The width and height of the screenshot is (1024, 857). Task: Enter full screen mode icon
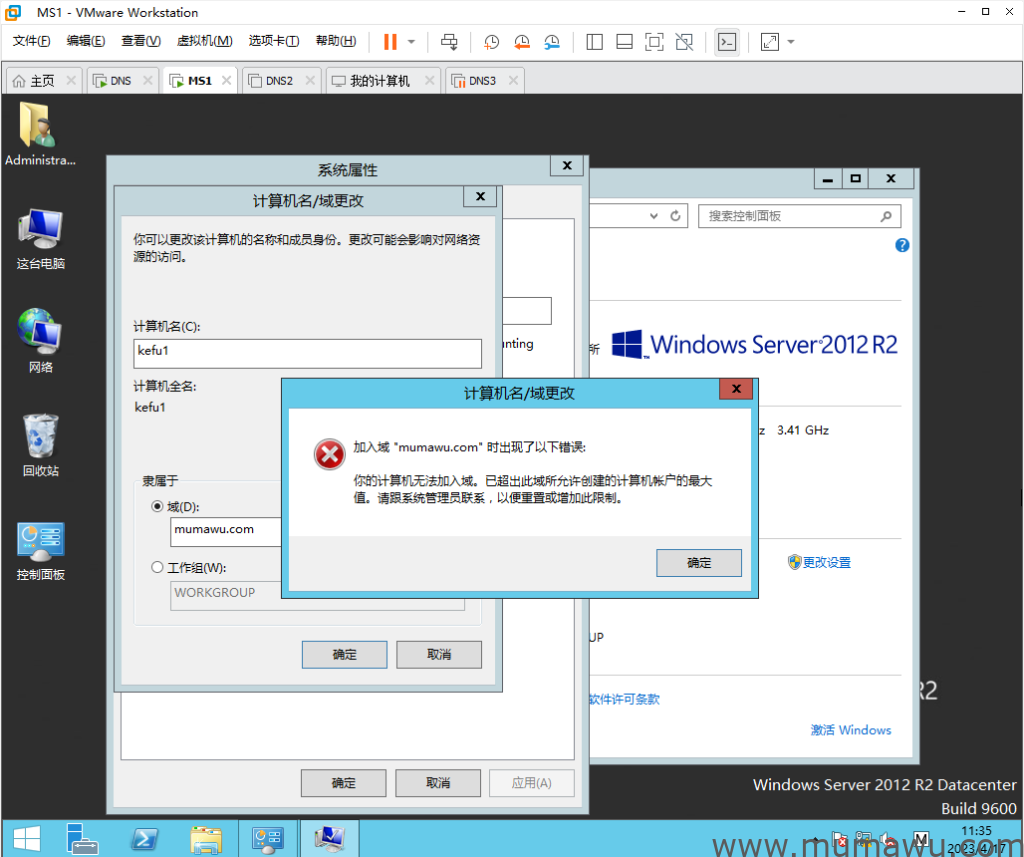(x=654, y=42)
